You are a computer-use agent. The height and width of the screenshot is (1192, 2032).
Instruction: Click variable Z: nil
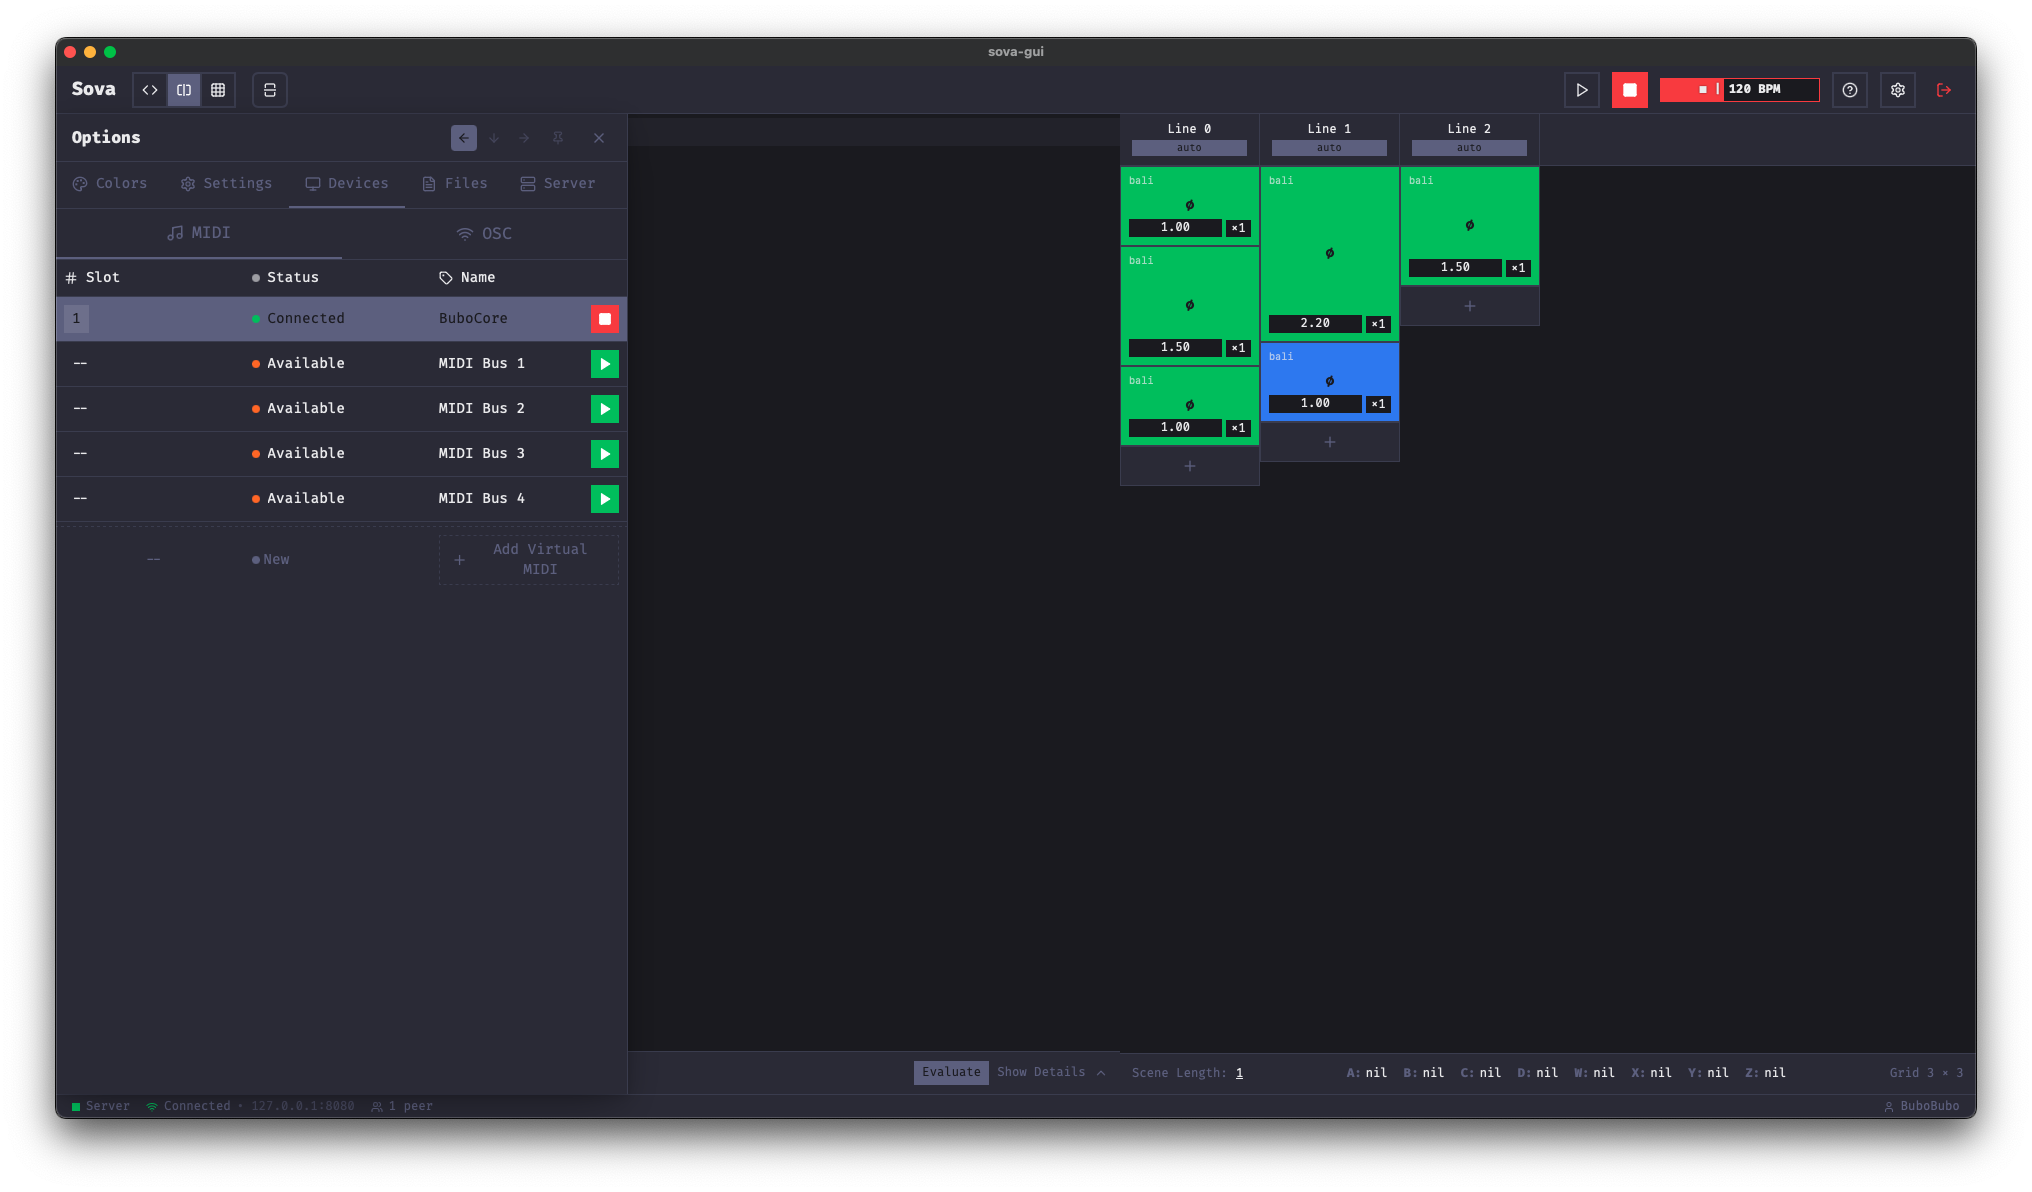point(1766,1073)
